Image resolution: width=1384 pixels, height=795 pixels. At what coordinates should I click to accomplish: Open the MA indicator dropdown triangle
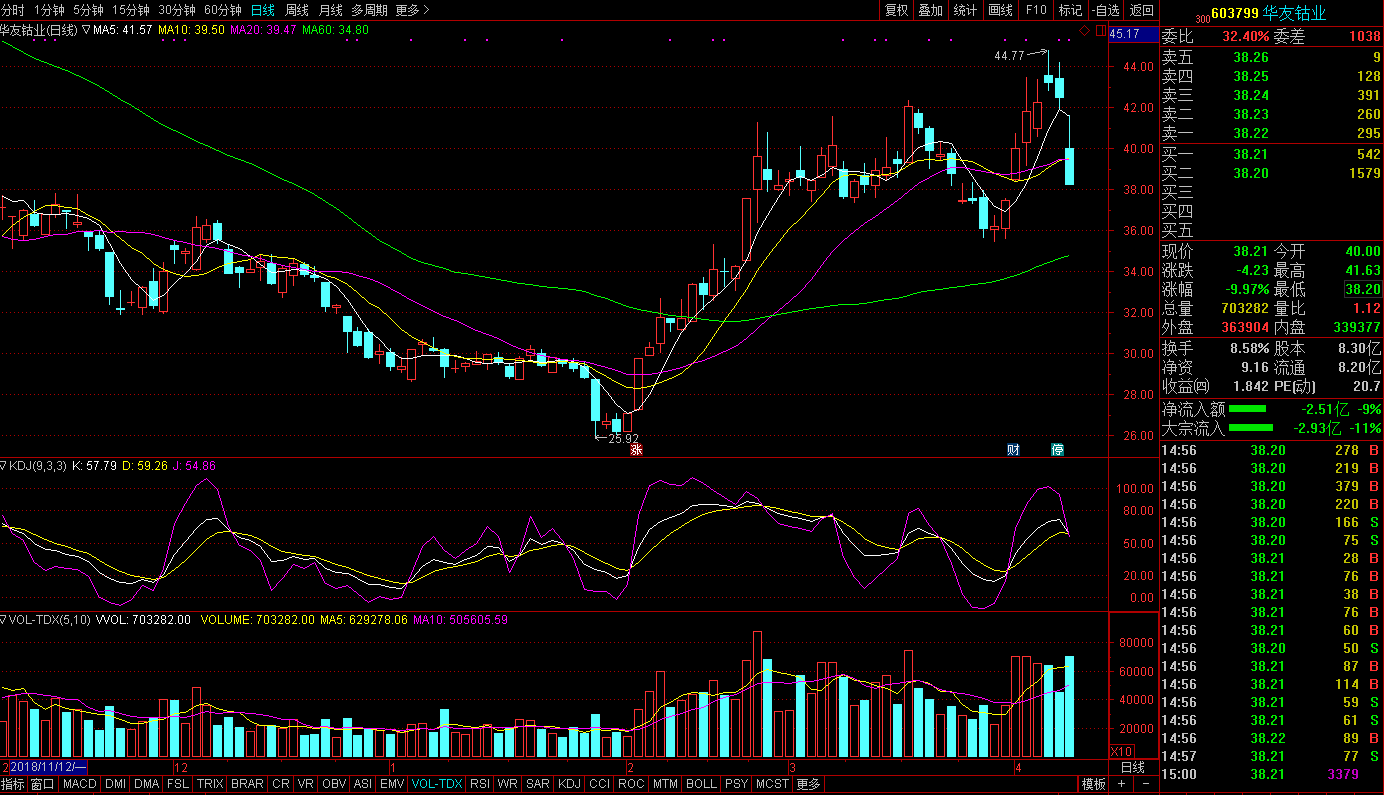coord(86,30)
